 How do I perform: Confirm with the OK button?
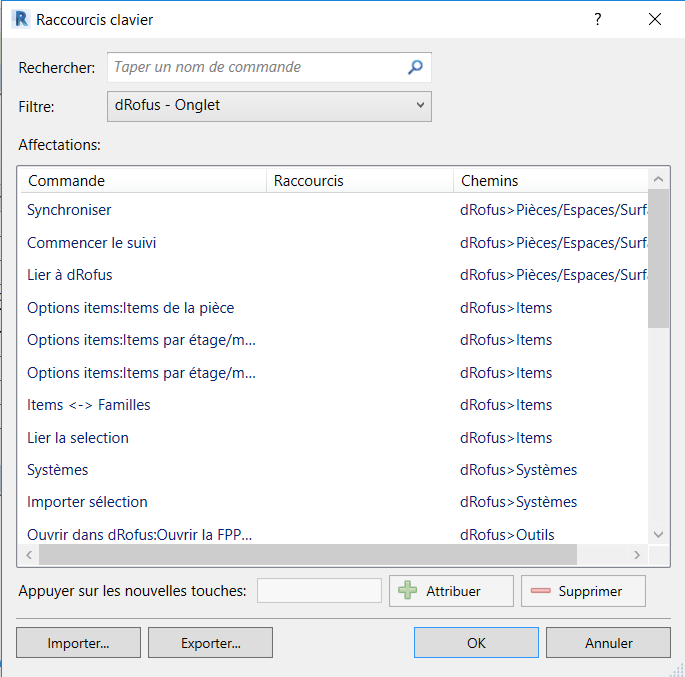click(x=476, y=643)
